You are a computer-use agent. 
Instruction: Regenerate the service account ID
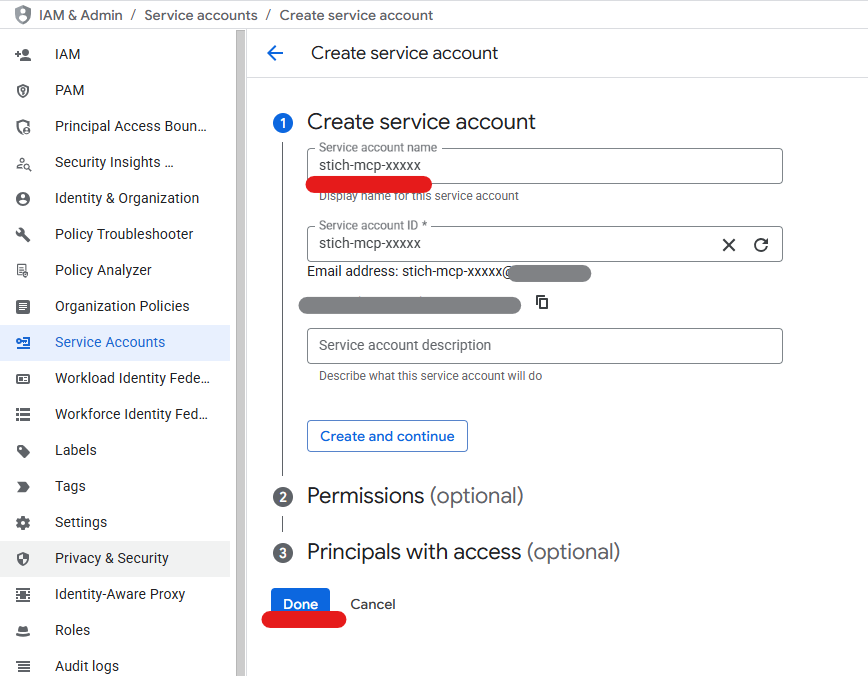pyautogui.click(x=761, y=245)
